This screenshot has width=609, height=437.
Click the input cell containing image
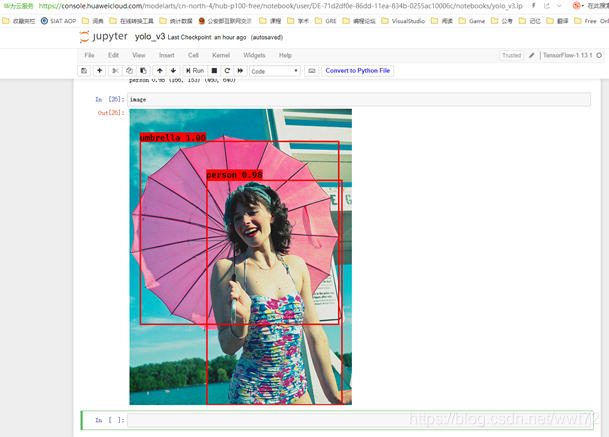[359, 99]
